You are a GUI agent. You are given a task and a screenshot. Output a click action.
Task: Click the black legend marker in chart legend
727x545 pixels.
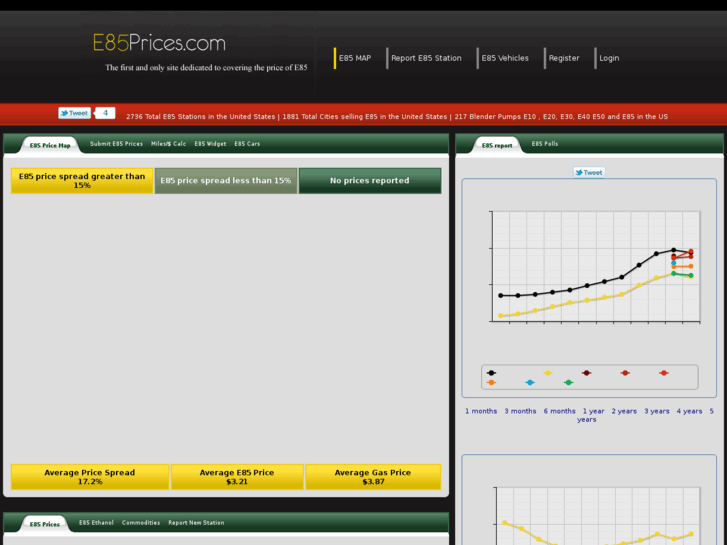click(491, 373)
